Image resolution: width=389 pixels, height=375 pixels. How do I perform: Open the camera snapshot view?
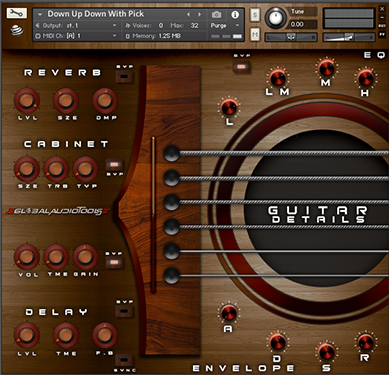tap(216, 14)
